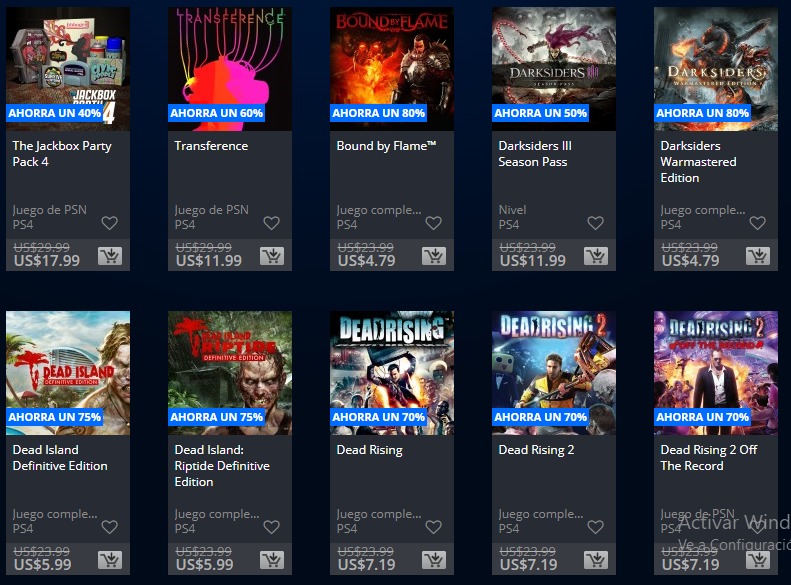This screenshot has width=791, height=585.
Task: Open the Darksiders Warmastered Edition title link
Action: (698, 162)
